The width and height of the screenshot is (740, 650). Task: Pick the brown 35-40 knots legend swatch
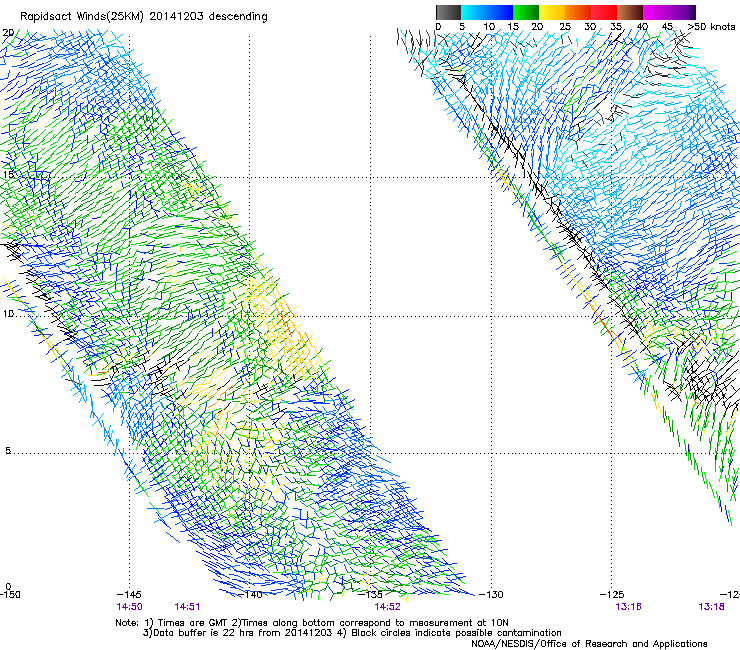[630, 12]
